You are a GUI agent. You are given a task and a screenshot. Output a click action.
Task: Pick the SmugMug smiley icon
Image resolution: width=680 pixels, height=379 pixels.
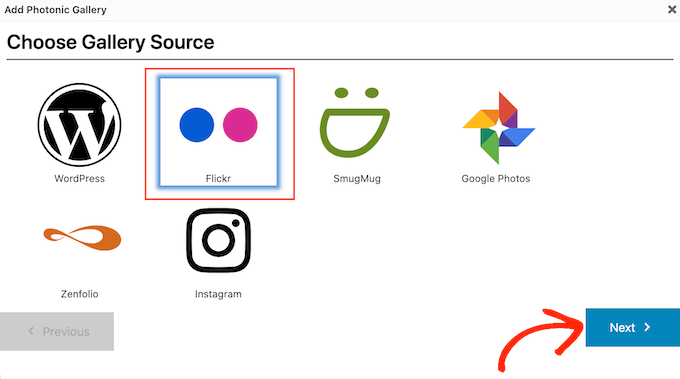pyautogui.click(x=355, y=122)
